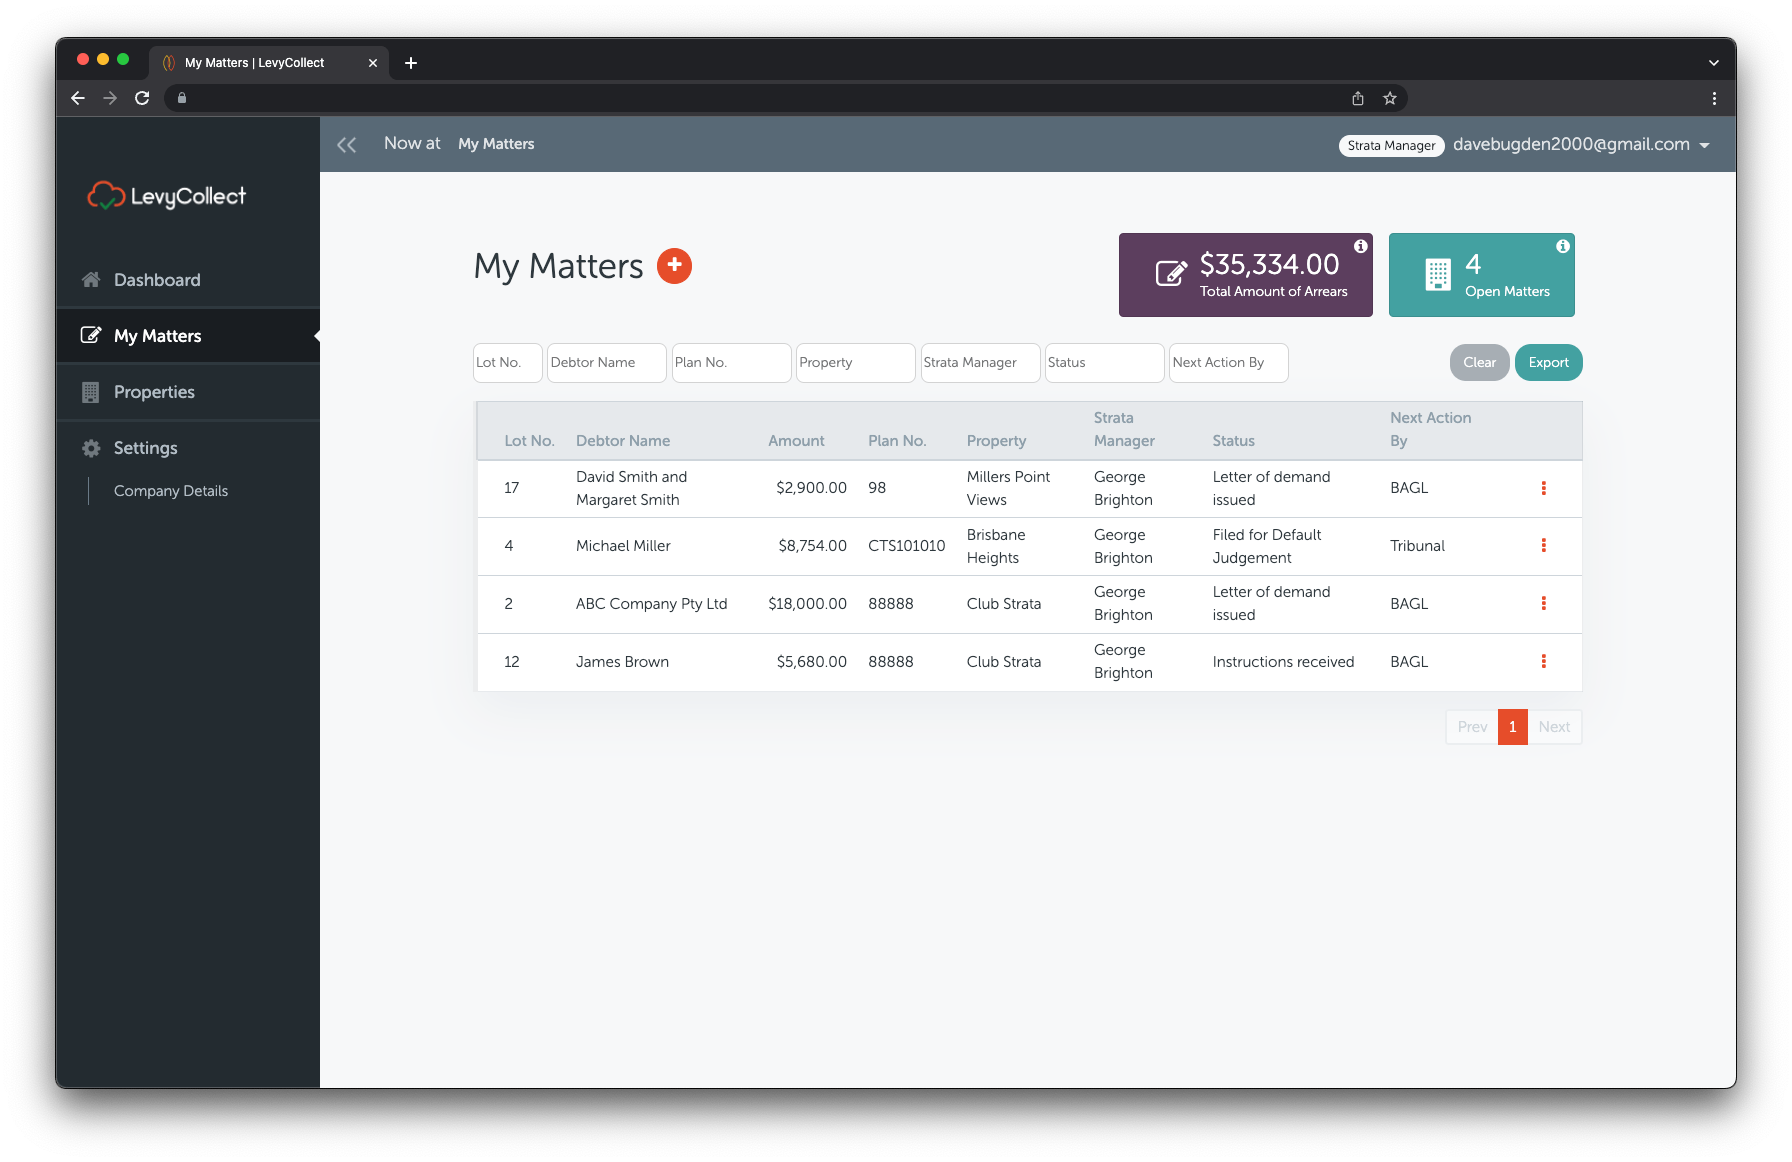
Task: Click the Settings gear icon
Action: point(91,448)
